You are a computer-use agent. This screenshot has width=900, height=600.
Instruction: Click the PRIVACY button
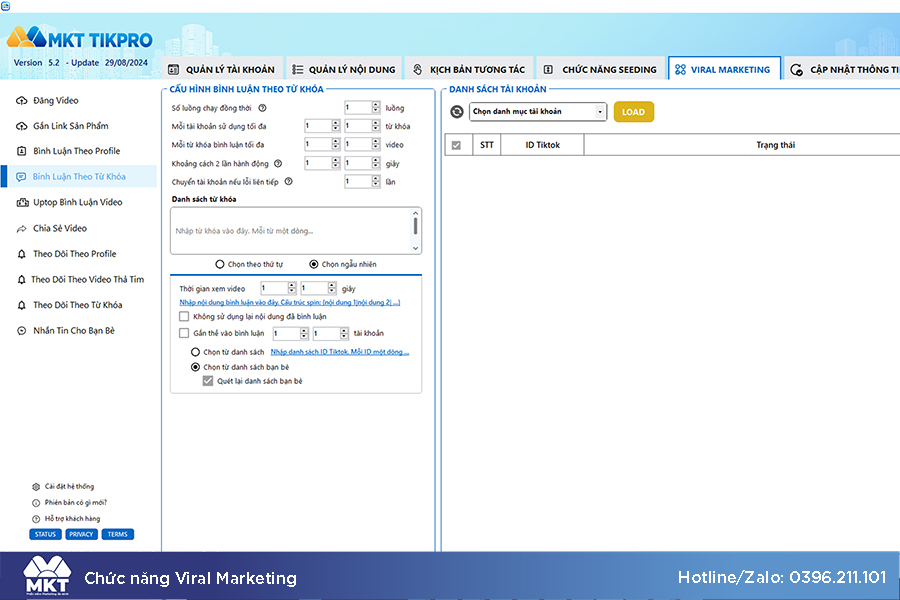[x=81, y=535]
